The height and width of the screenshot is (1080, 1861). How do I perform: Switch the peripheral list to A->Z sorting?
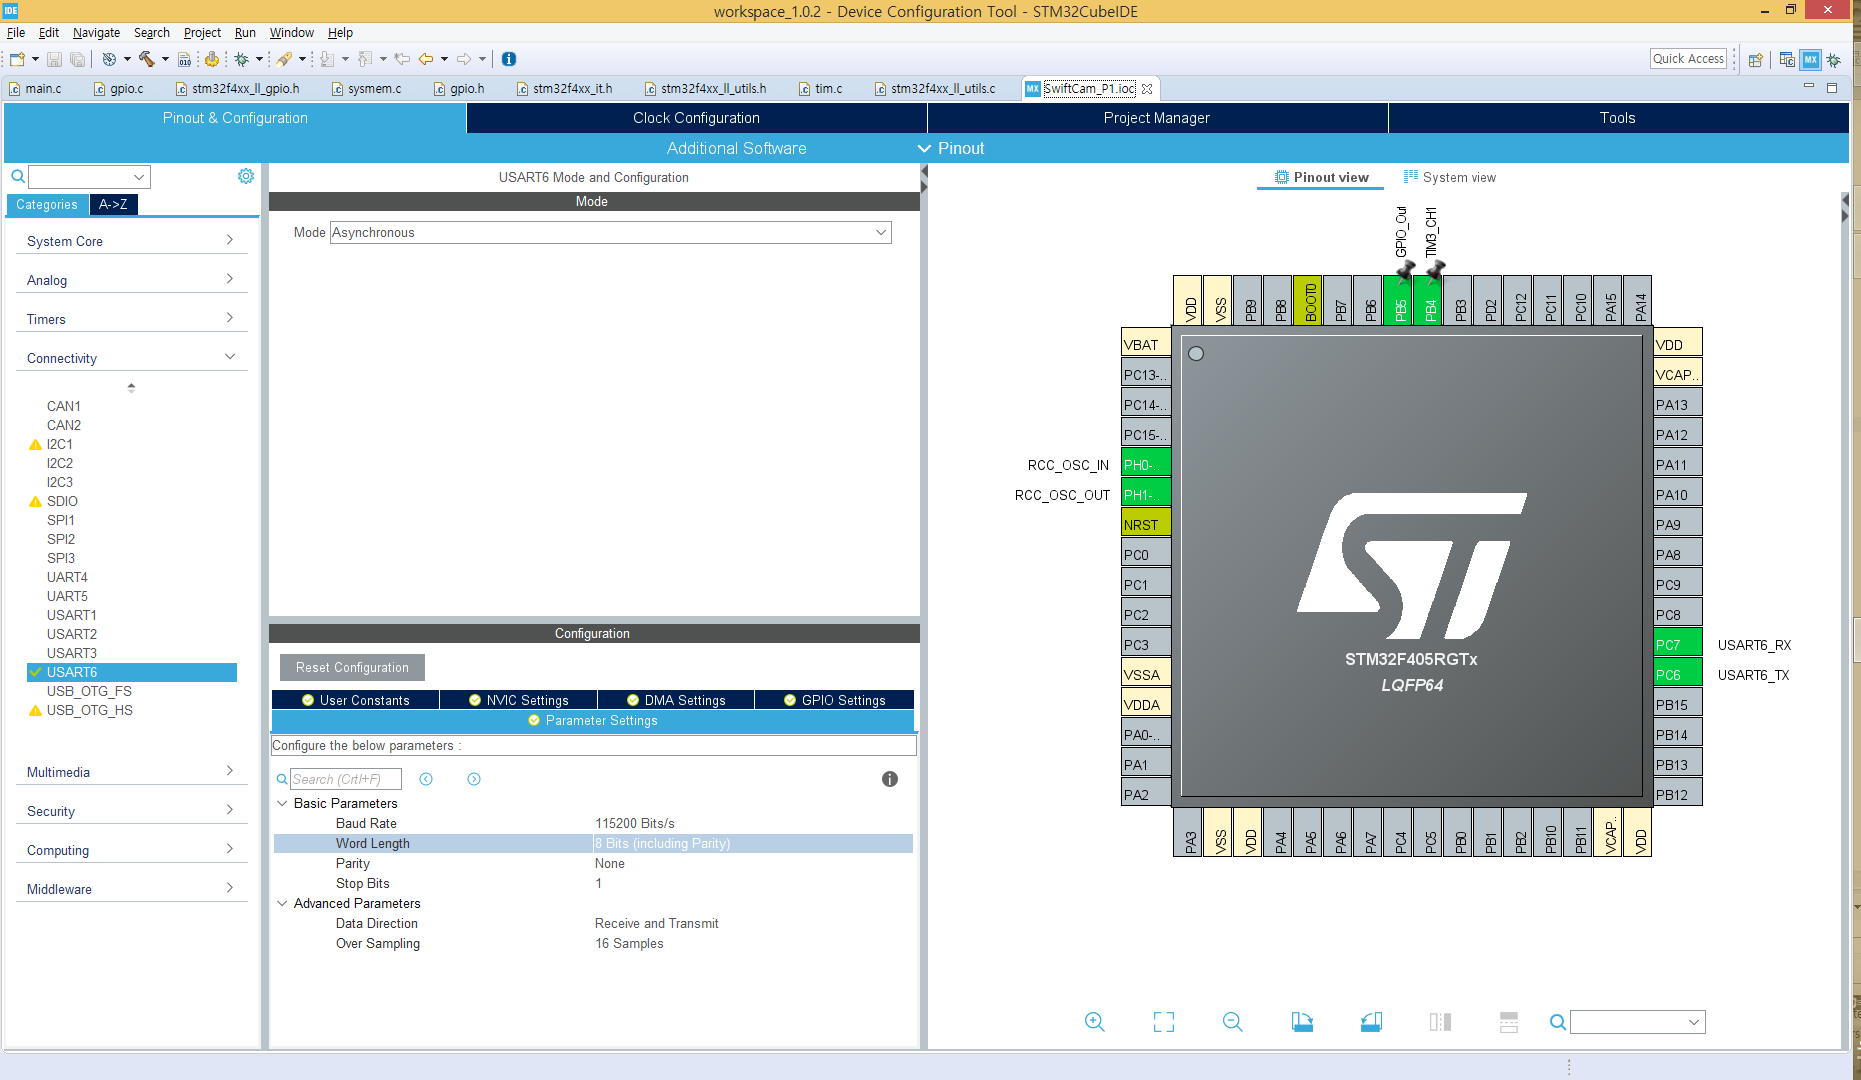[113, 204]
